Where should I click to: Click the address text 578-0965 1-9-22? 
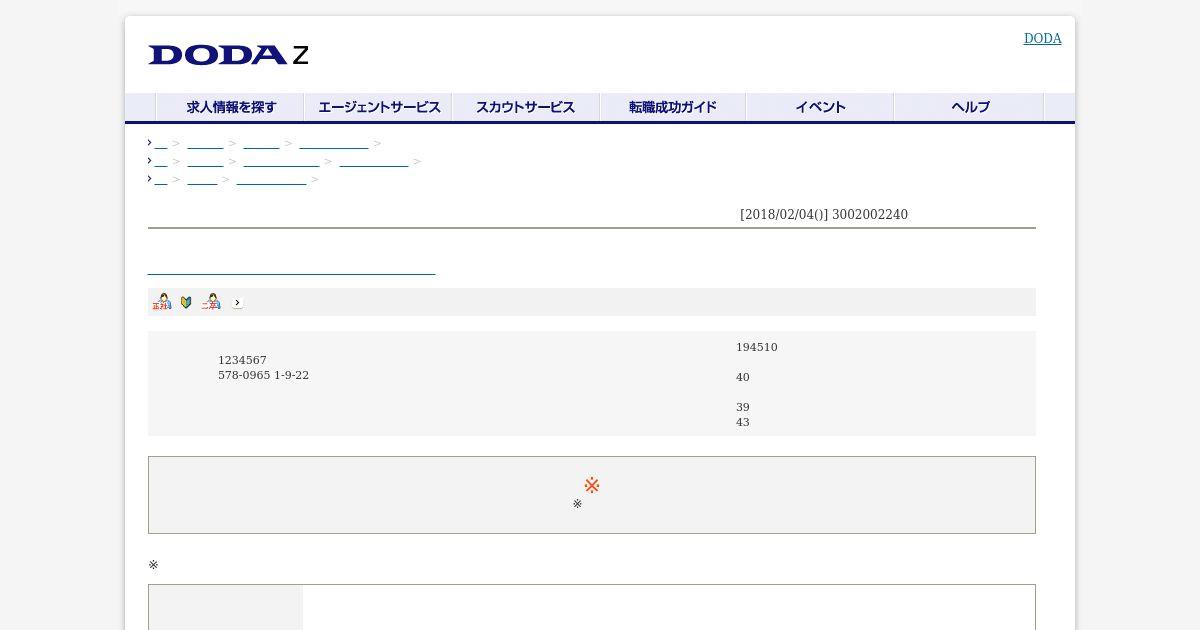tap(263, 375)
